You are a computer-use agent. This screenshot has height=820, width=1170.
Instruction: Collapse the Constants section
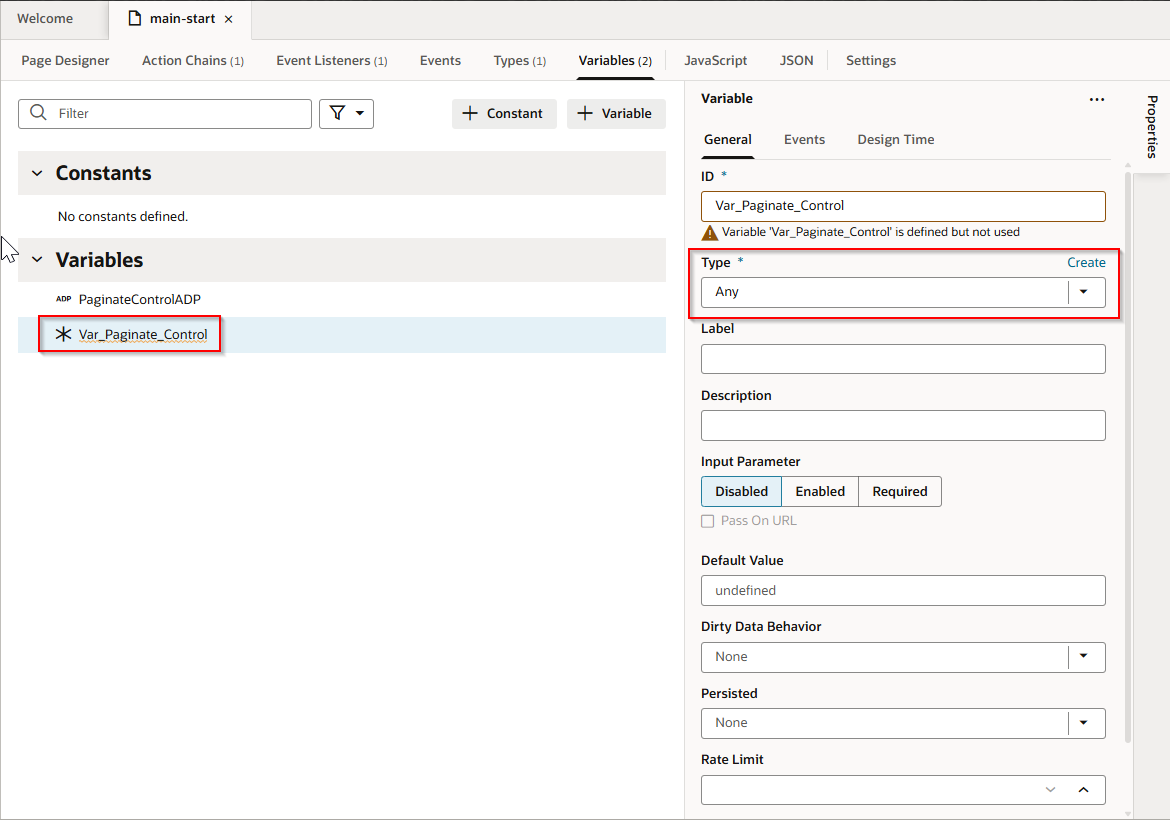(37, 173)
